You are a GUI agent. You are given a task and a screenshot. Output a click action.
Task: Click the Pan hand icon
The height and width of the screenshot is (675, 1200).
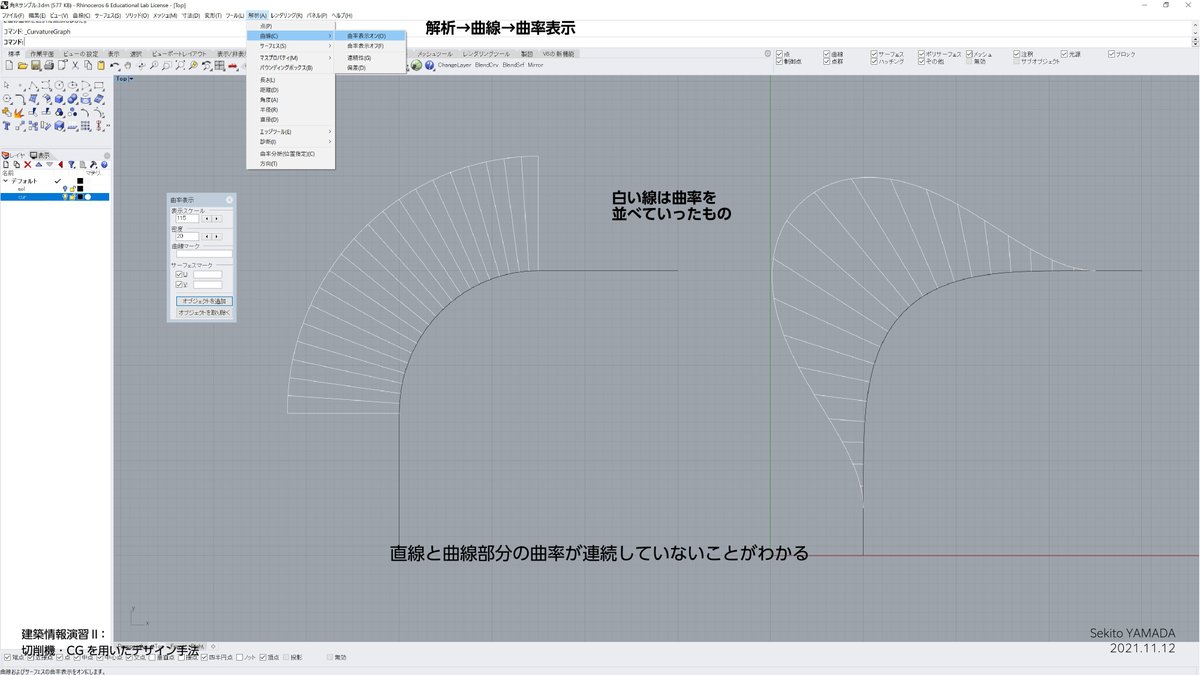pos(128,65)
